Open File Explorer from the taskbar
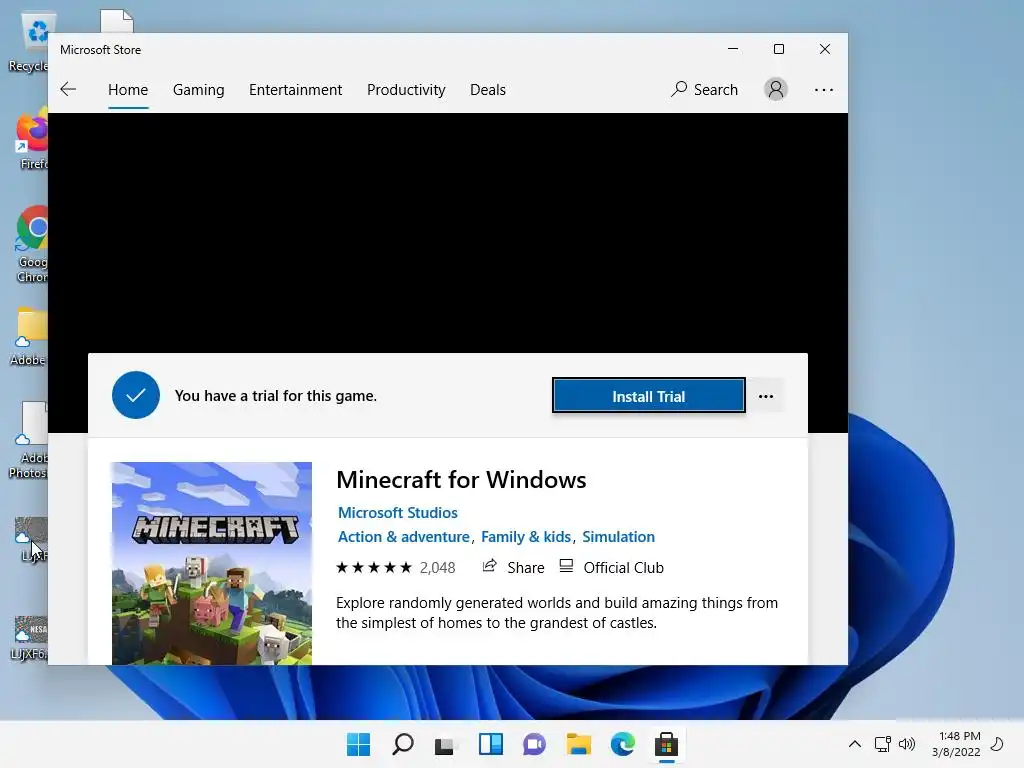This screenshot has width=1024, height=768. pos(579,744)
